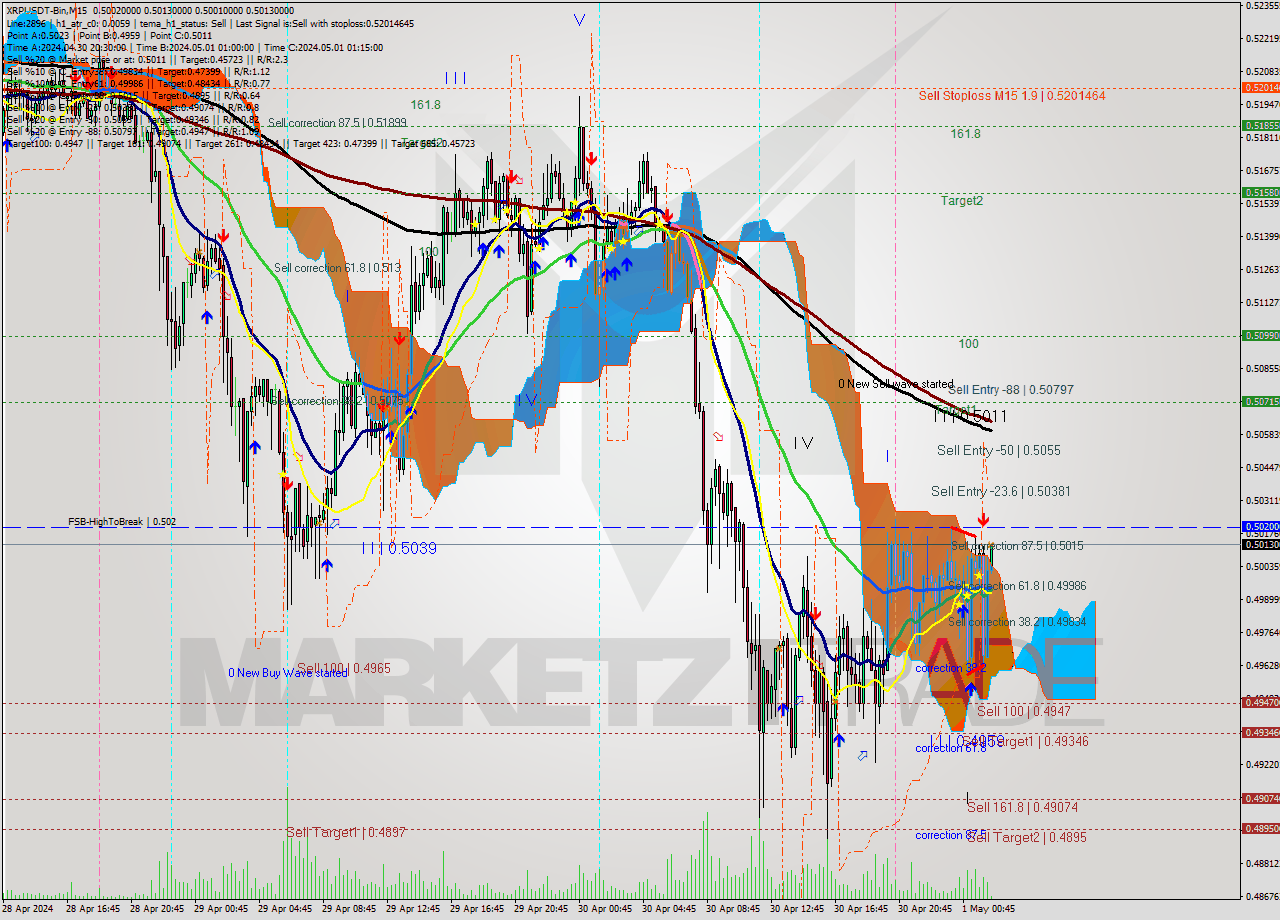1280x920 pixels.
Task: Click the blue 'correction 87.5' label
Action: pos(951,835)
